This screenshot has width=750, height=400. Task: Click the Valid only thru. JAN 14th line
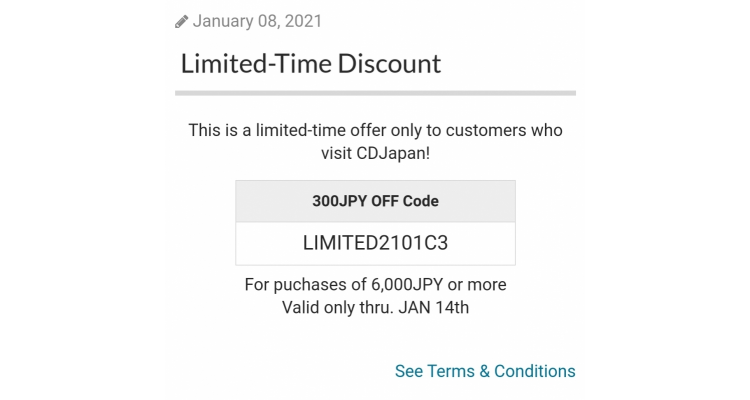tap(375, 308)
